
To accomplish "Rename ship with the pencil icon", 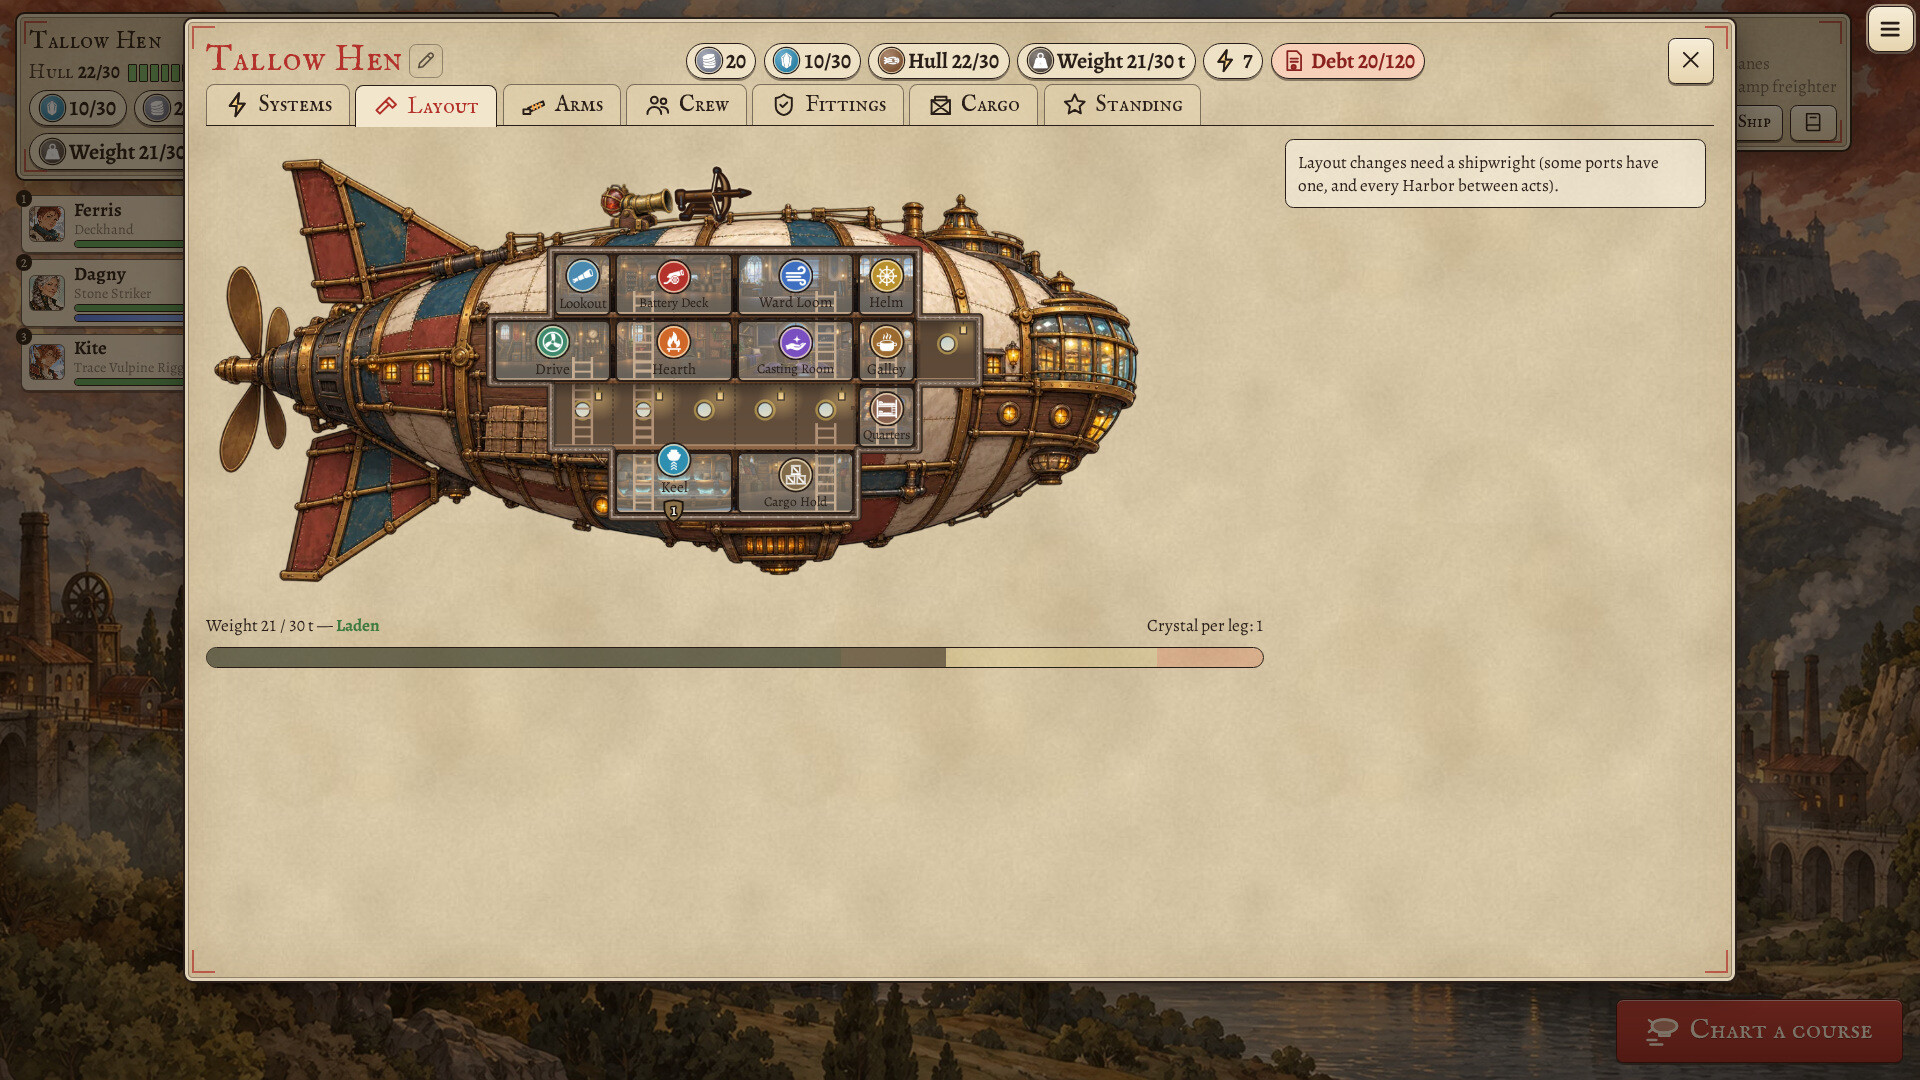I will 426,61.
